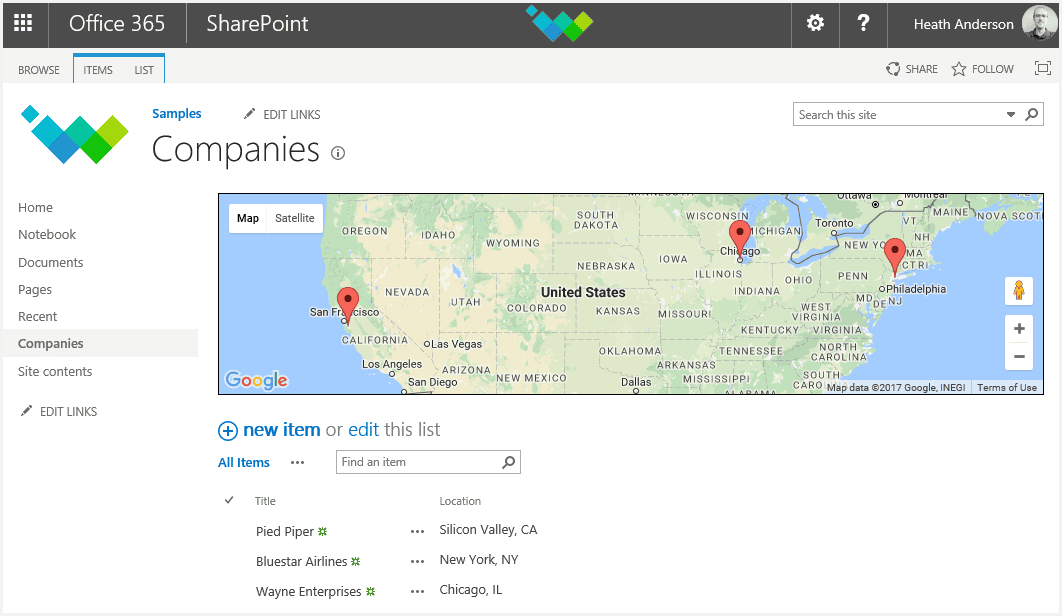This screenshot has width=1062, height=616.
Task: Open the Wayne Enterprises ellipsis menu
Action: [417, 592]
